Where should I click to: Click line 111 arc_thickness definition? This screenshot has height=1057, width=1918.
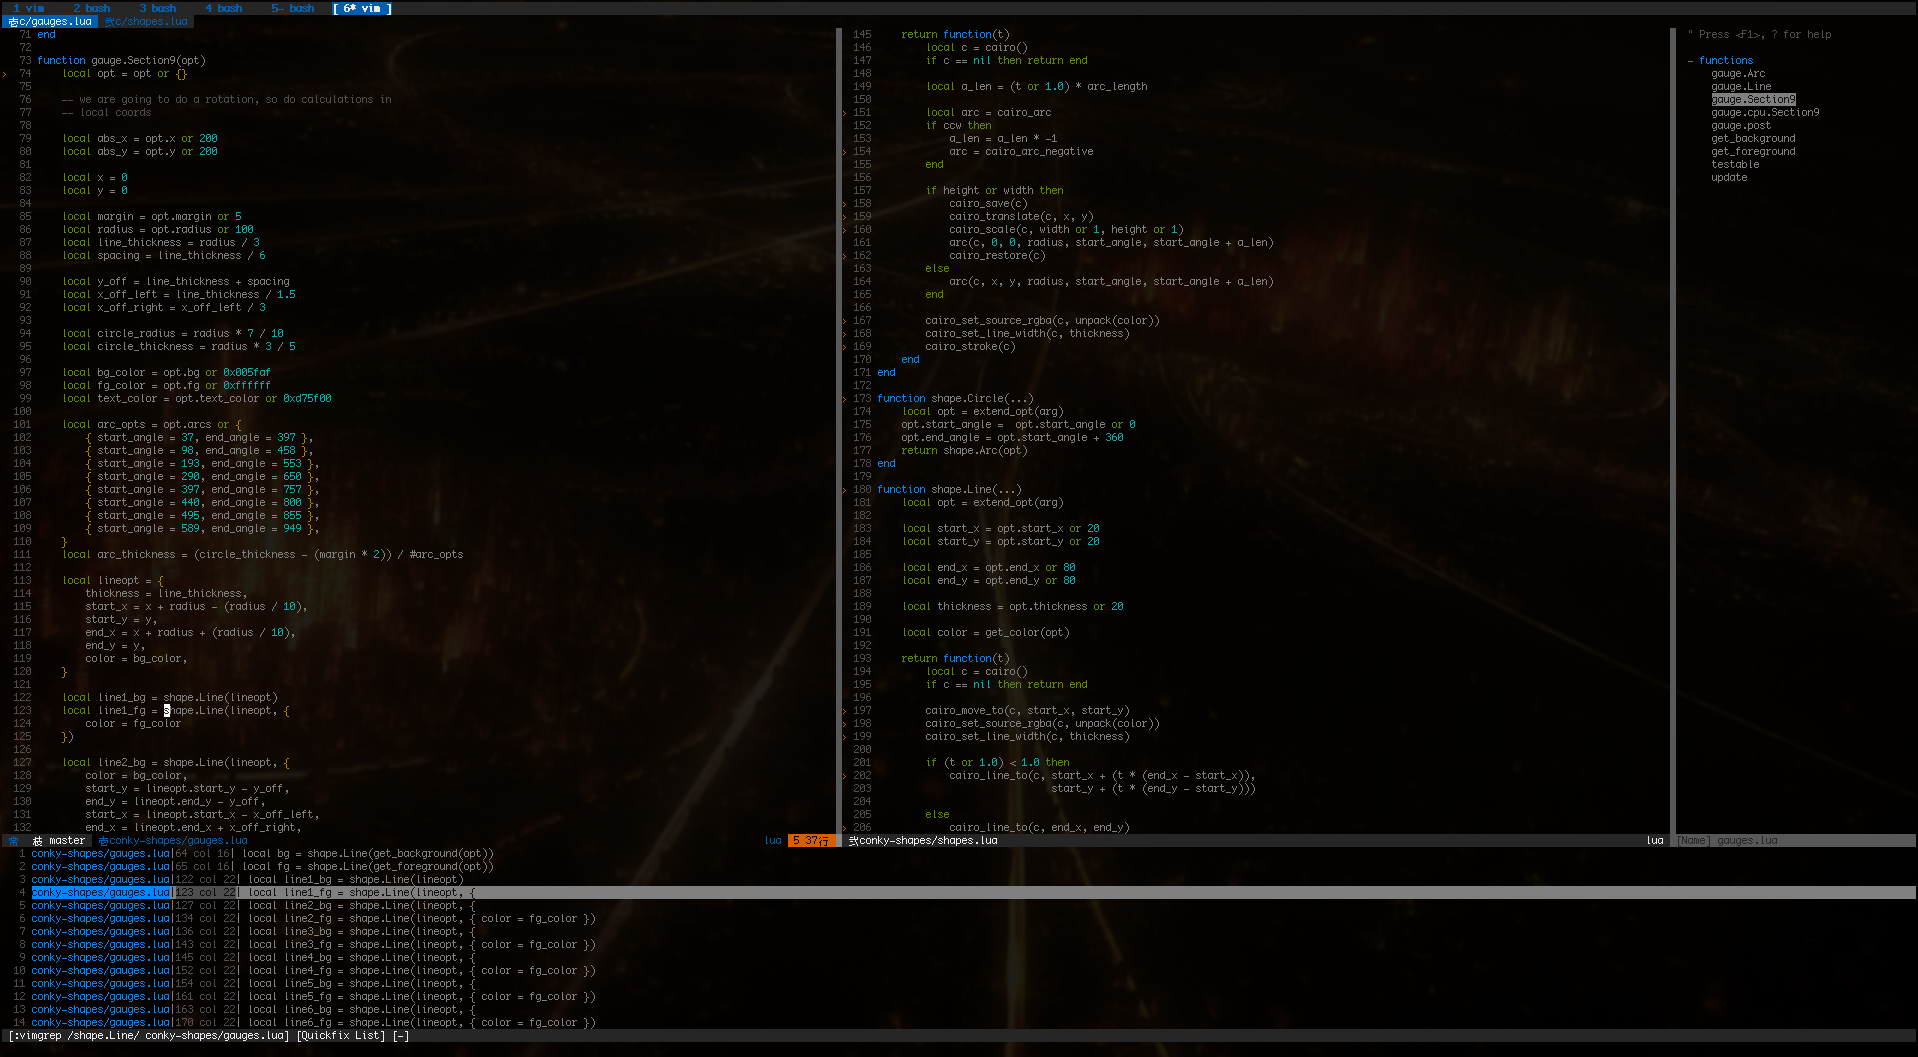263,555
